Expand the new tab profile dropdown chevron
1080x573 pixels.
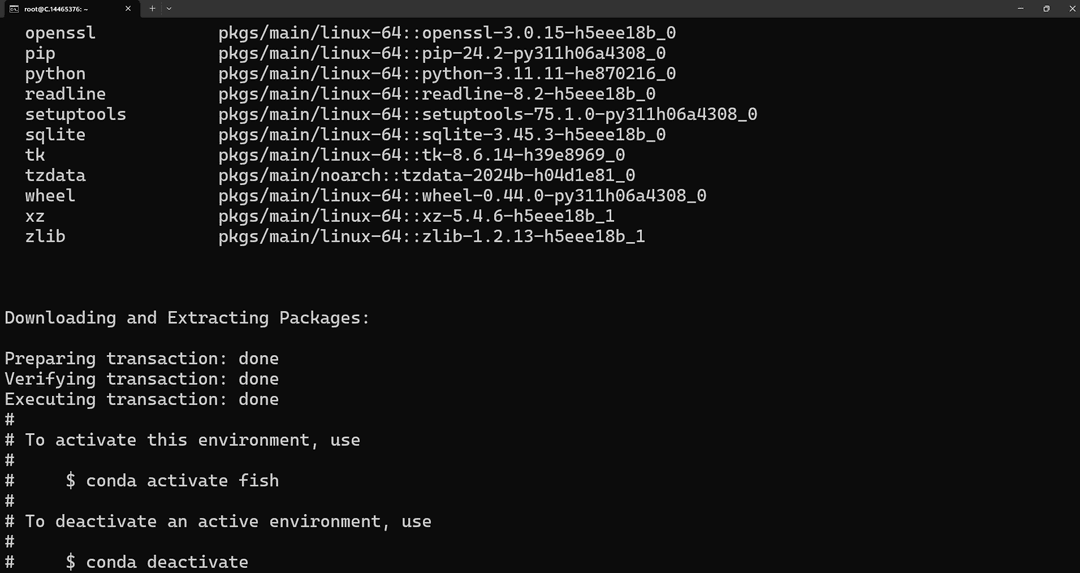pyautogui.click(x=169, y=9)
